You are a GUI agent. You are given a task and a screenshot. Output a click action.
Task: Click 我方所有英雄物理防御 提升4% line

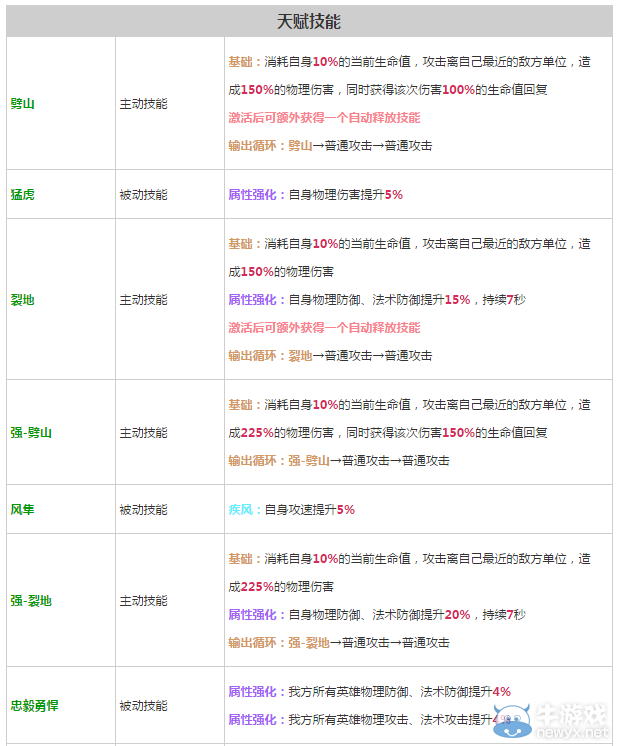coord(370,691)
